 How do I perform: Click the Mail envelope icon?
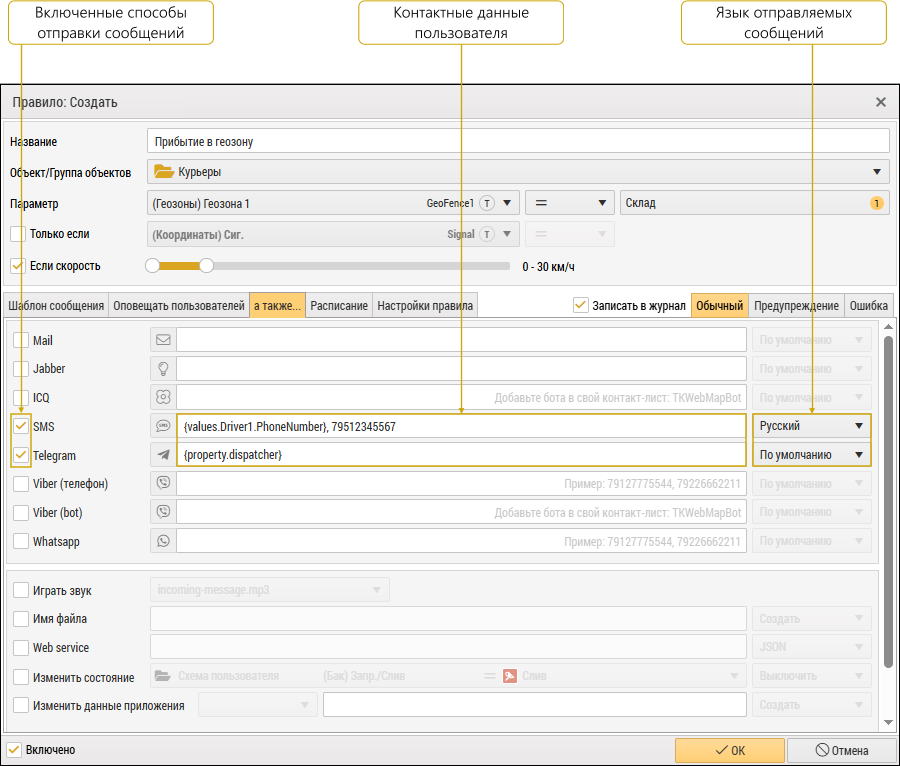(163, 340)
